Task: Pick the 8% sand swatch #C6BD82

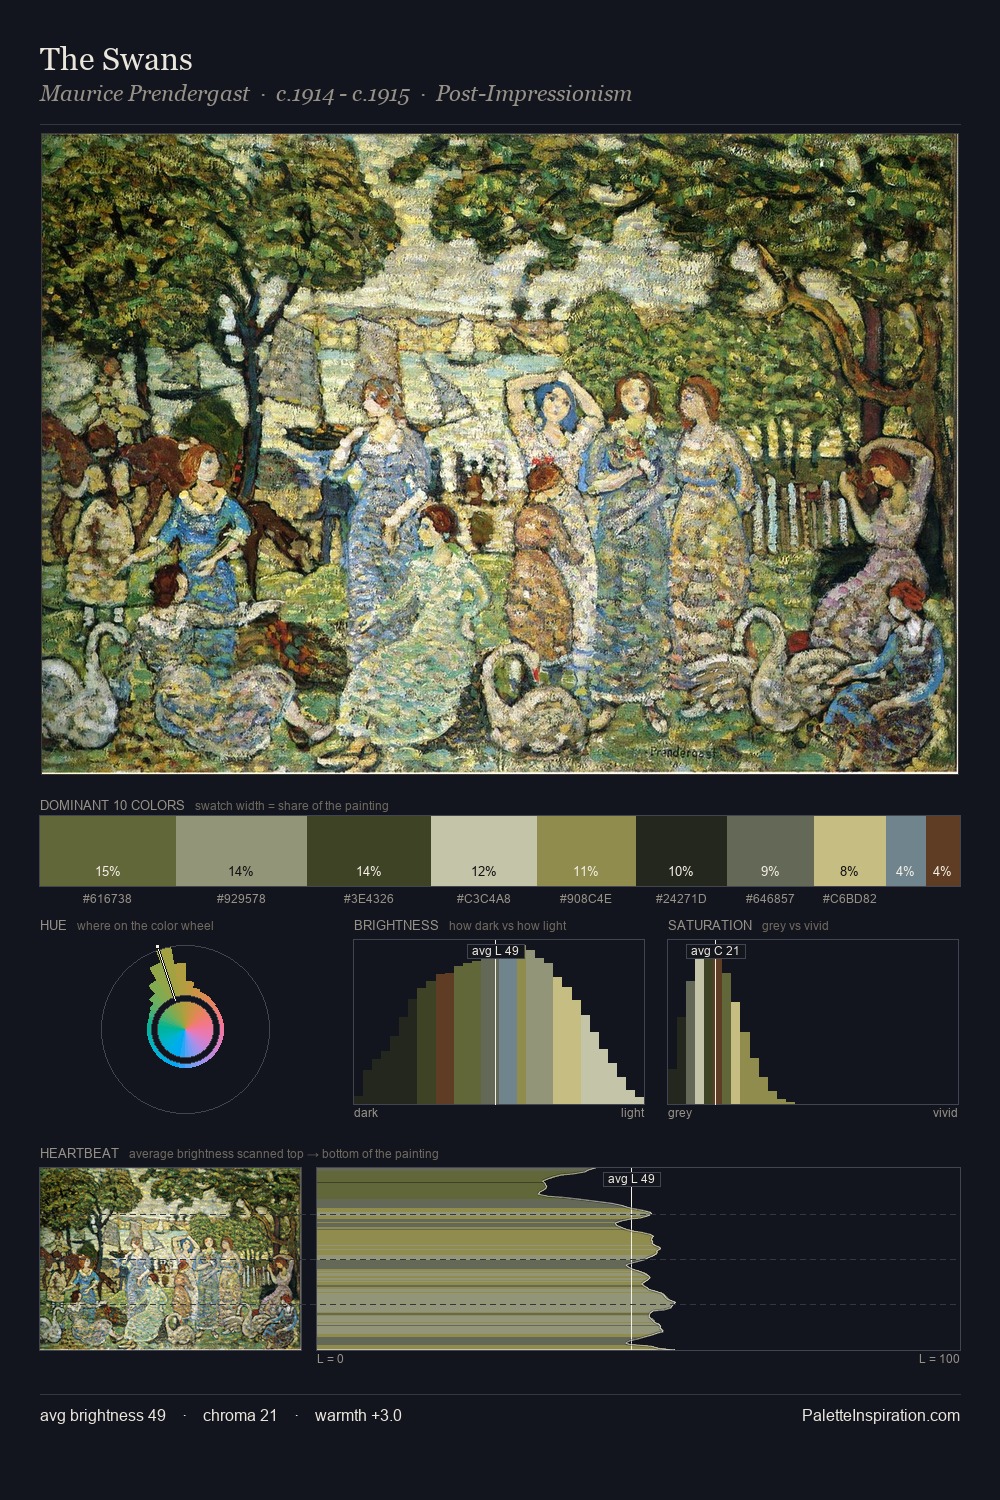Action: pos(850,851)
